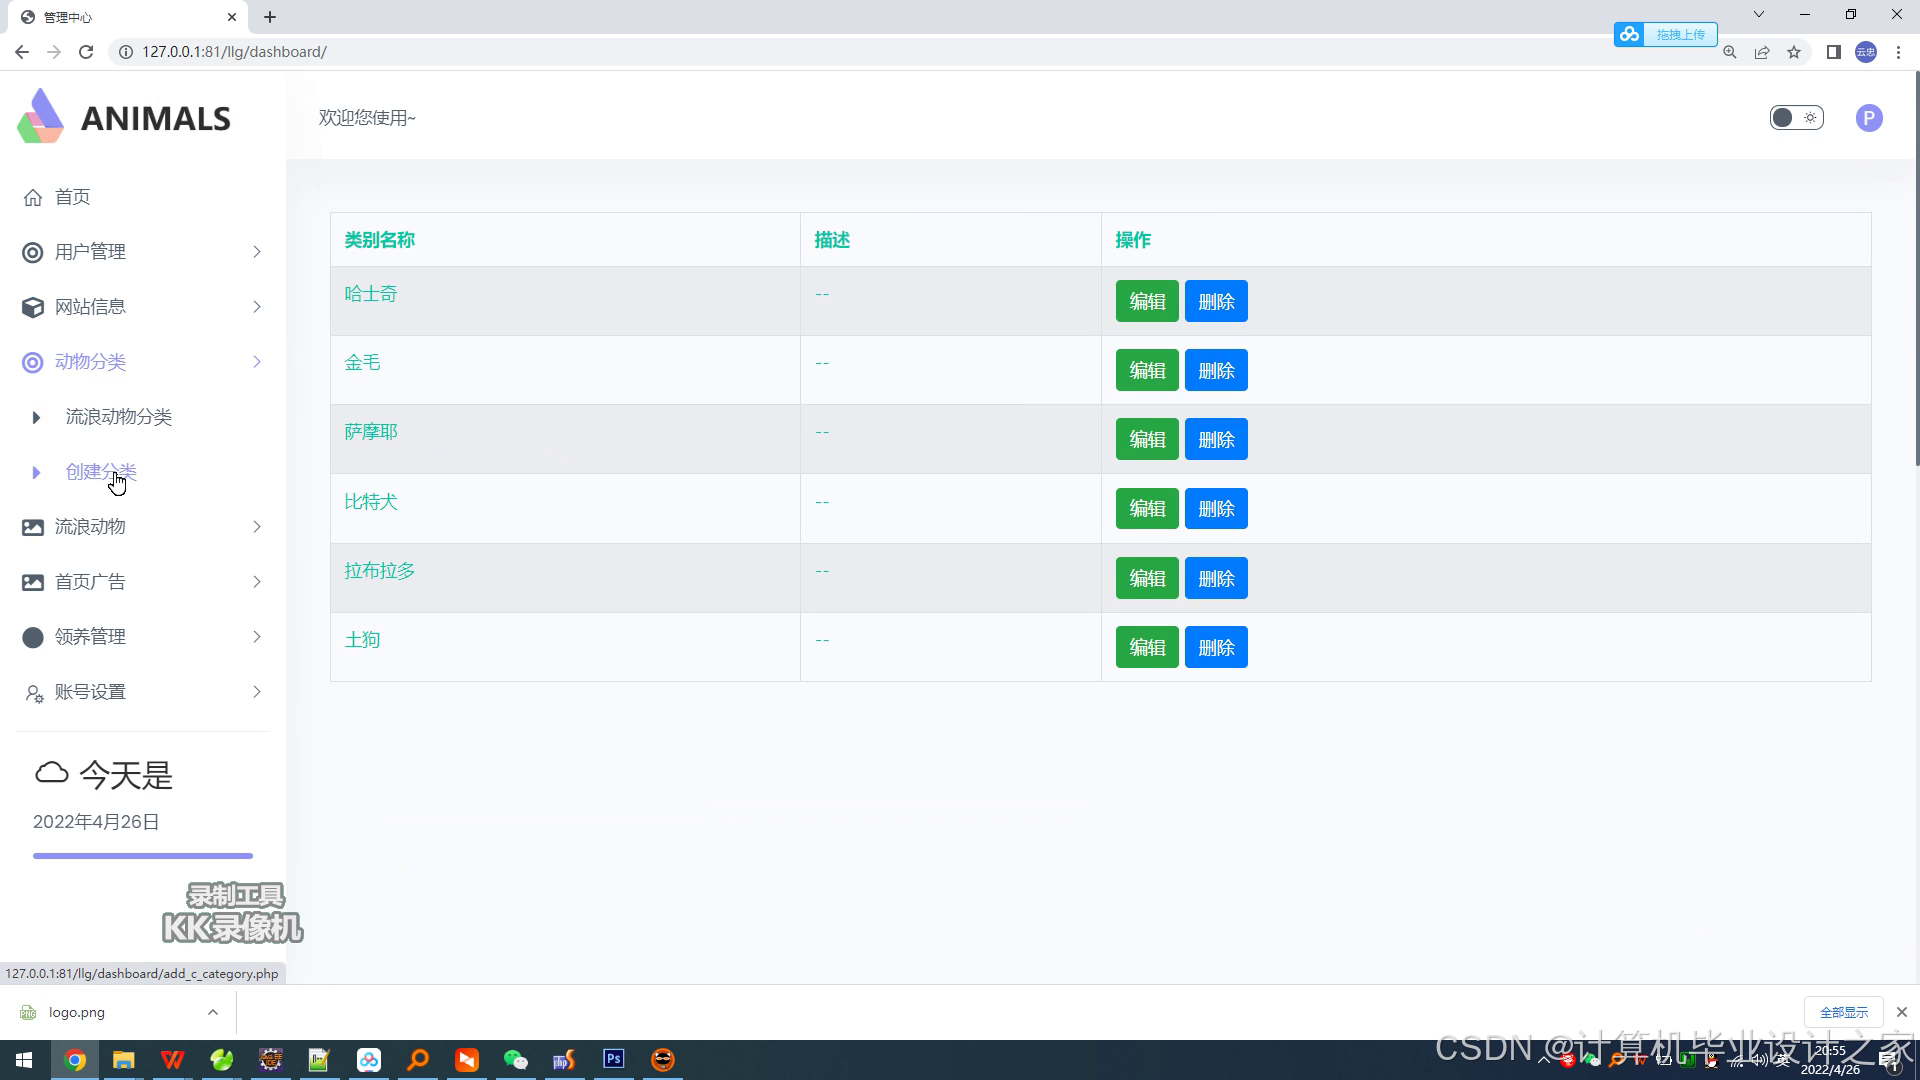Click the browser address bar URL

(x=234, y=52)
